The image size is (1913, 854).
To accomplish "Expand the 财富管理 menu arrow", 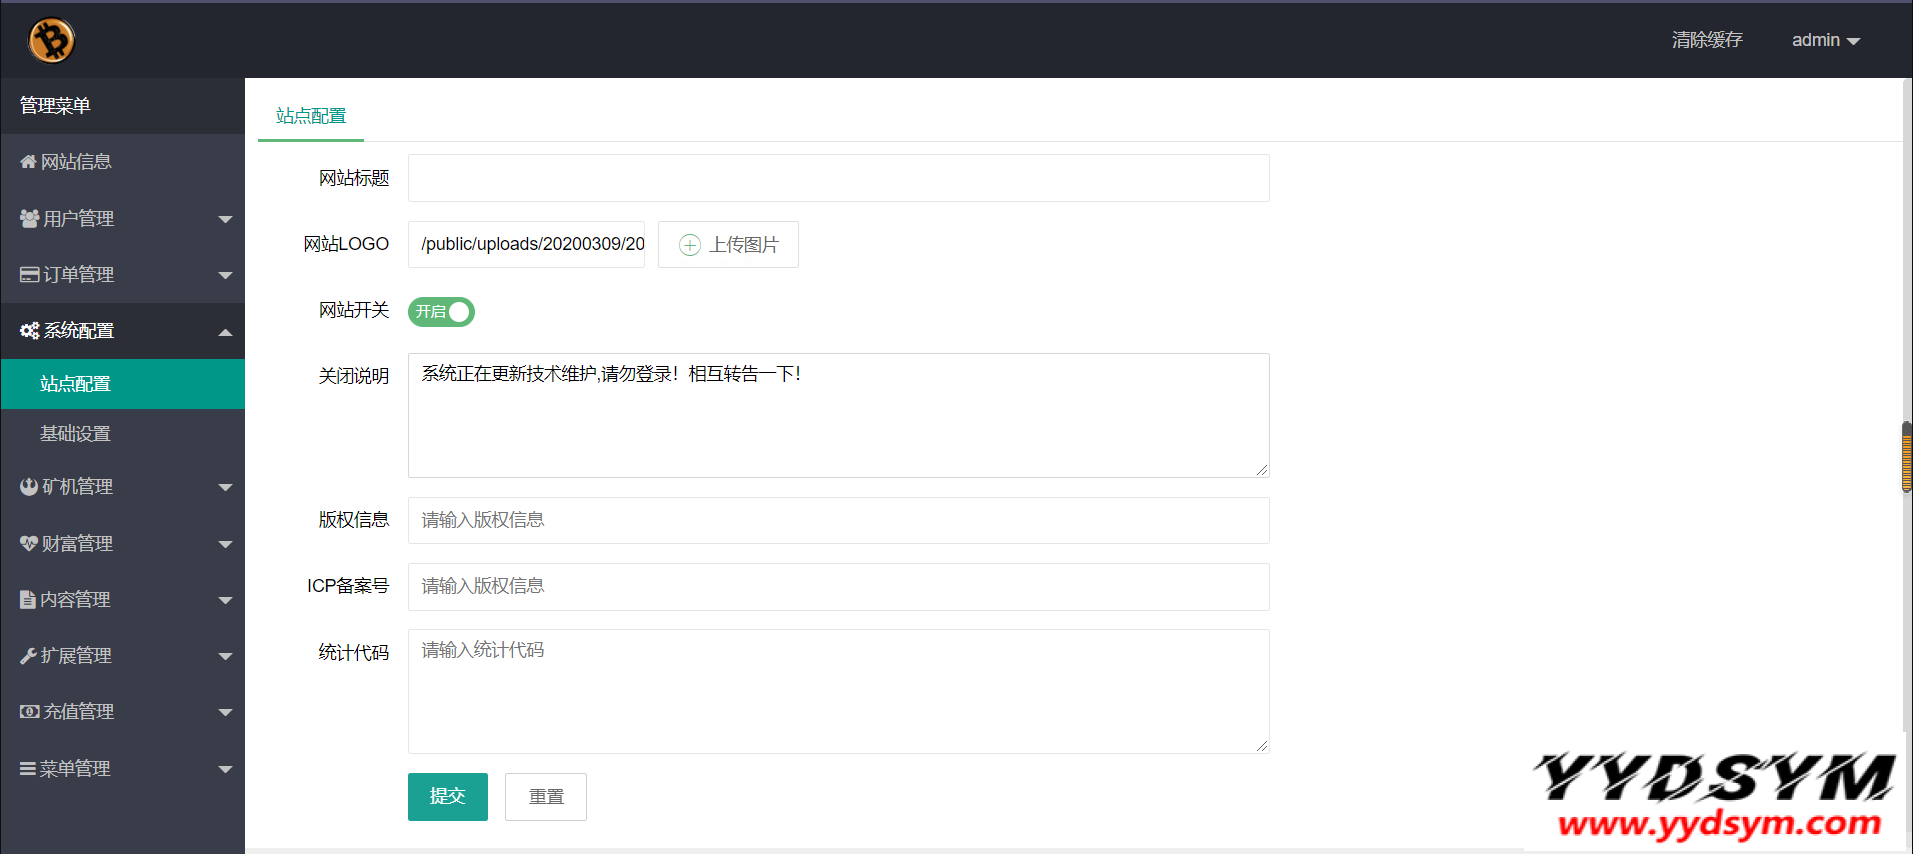I will (225, 544).
